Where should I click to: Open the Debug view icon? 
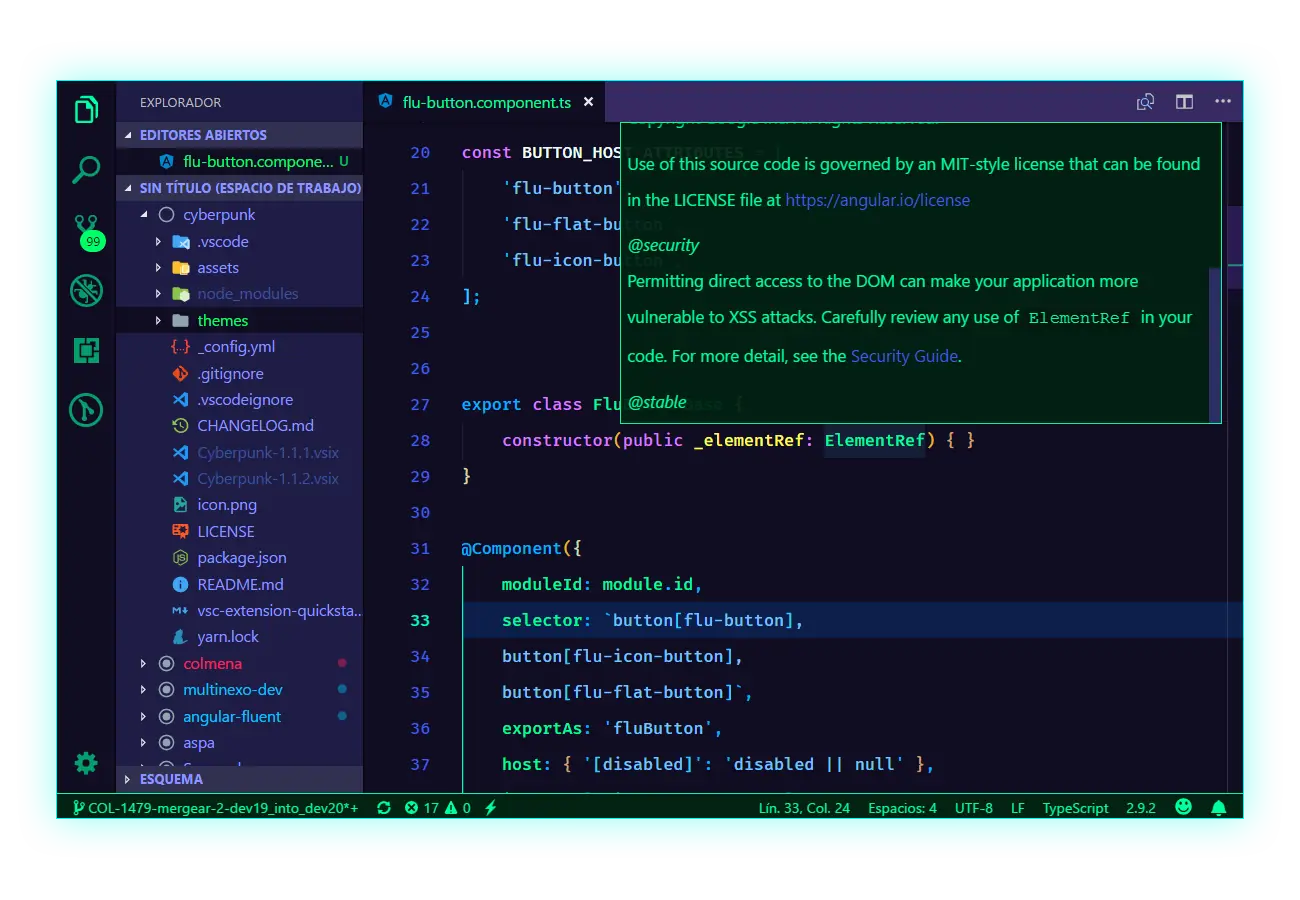tap(87, 291)
